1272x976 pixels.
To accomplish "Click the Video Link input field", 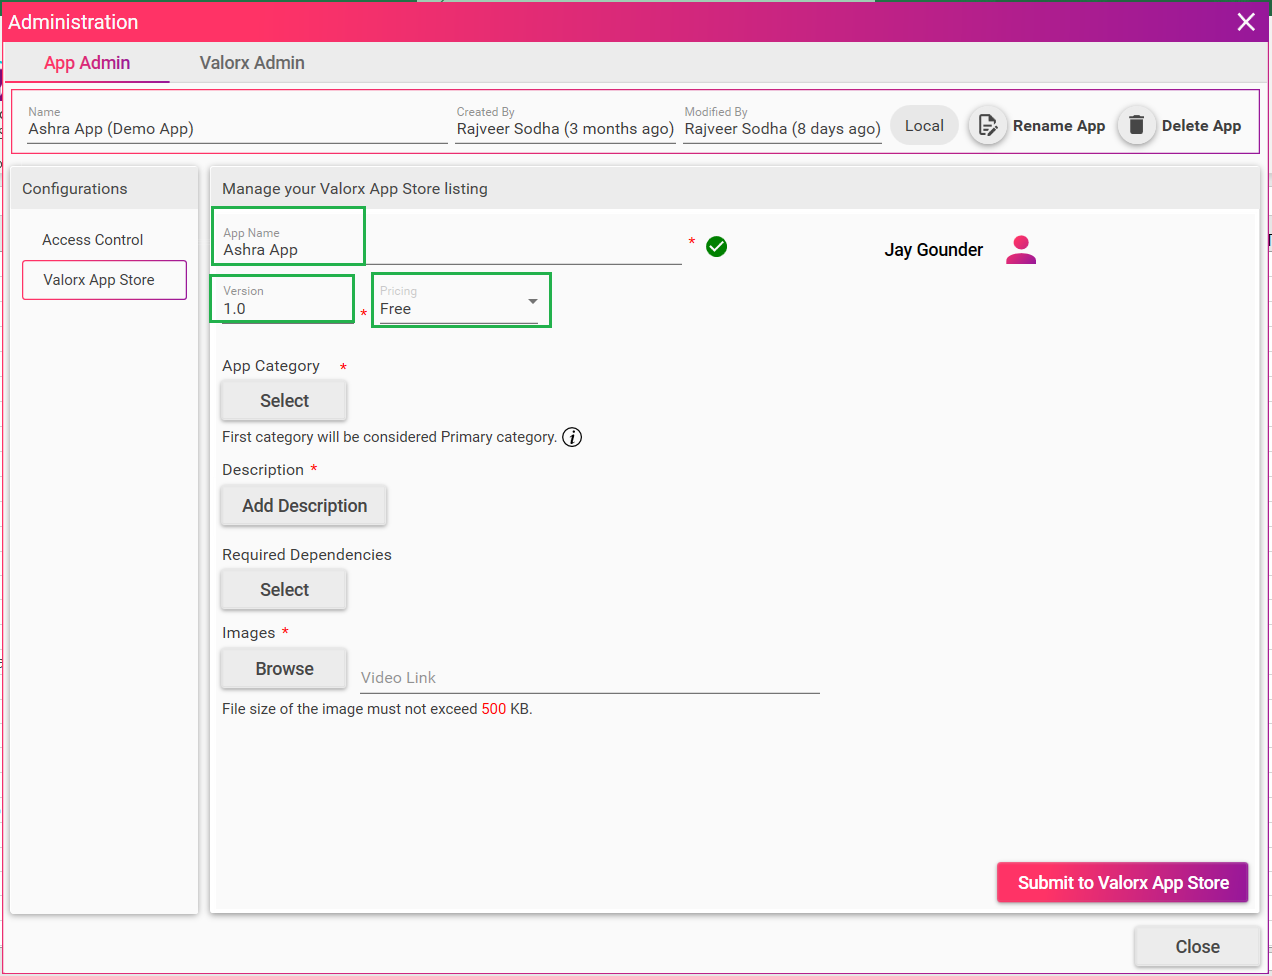I will [590, 677].
